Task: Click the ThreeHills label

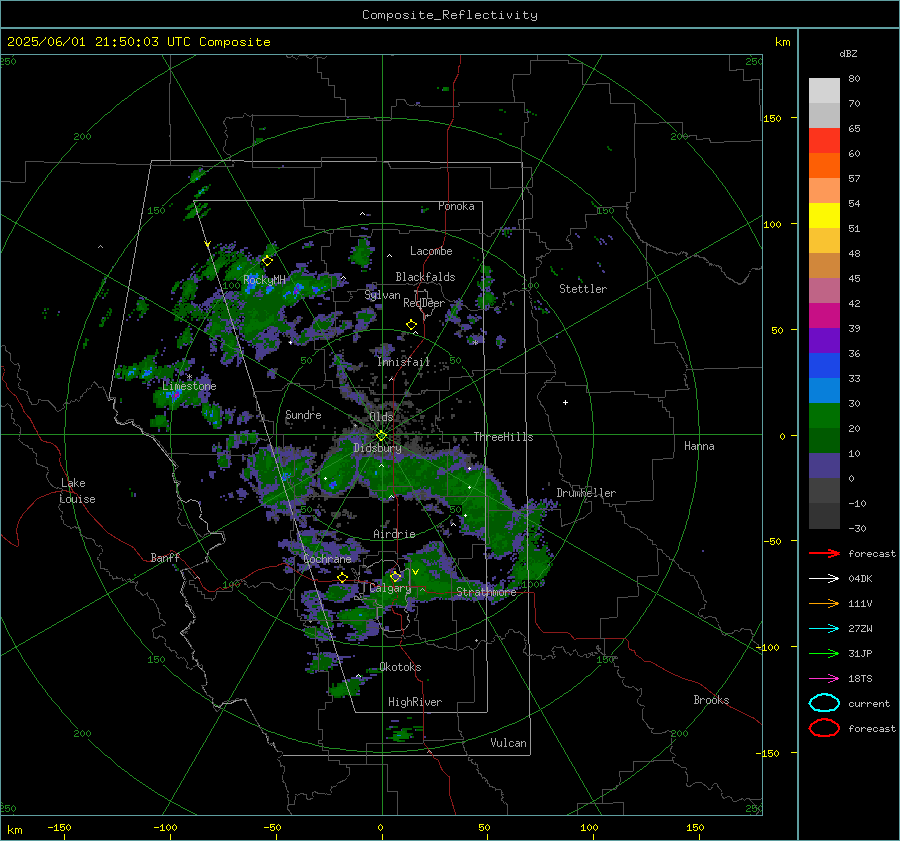Action: tap(503, 437)
